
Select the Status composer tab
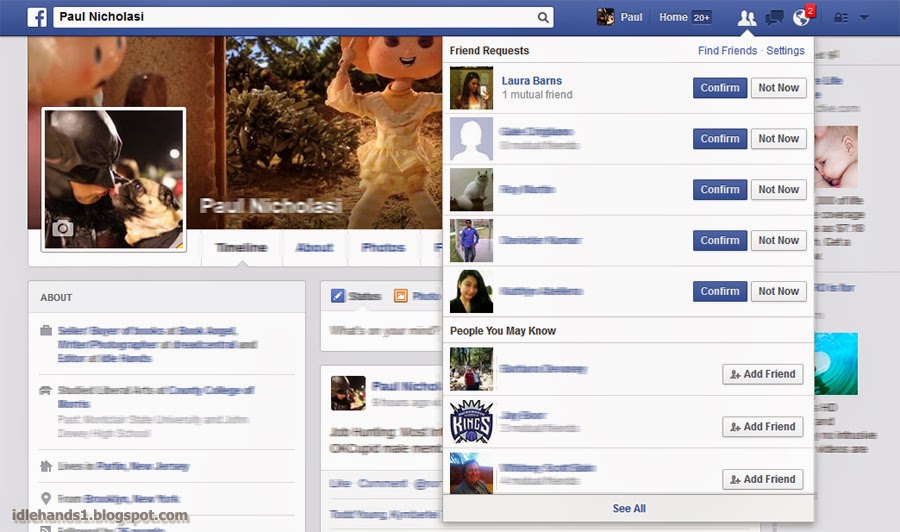tap(356, 296)
